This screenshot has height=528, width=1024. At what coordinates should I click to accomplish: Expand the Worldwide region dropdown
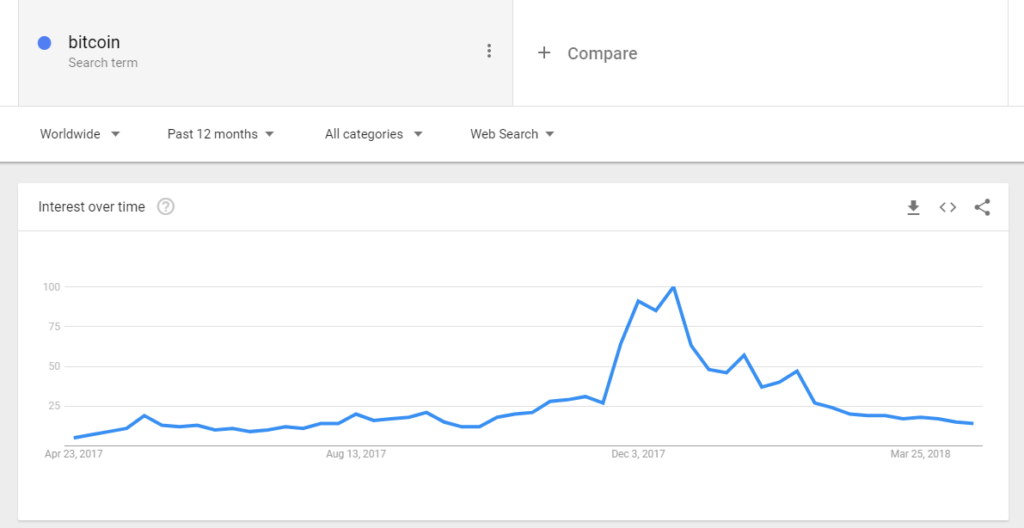pyautogui.click(x=80, y=134)
